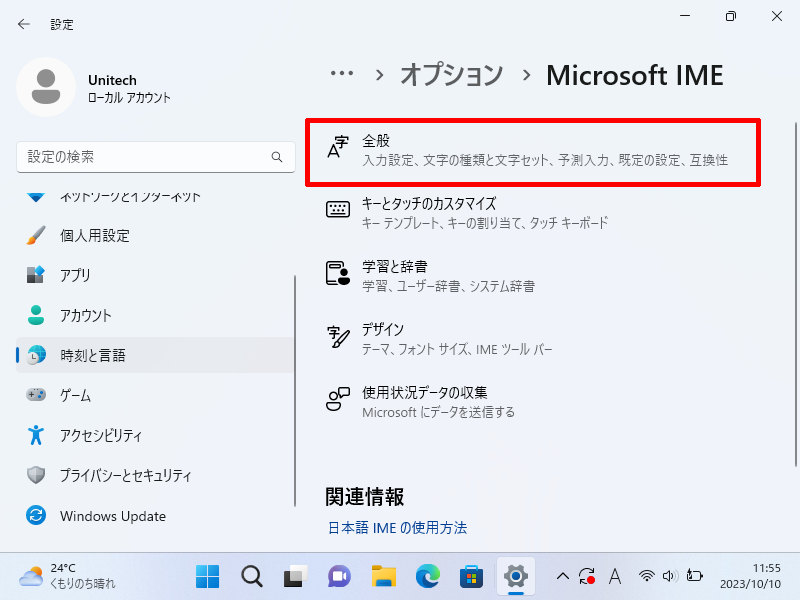Click the Settings gear on the taskbar

[516, 577]
